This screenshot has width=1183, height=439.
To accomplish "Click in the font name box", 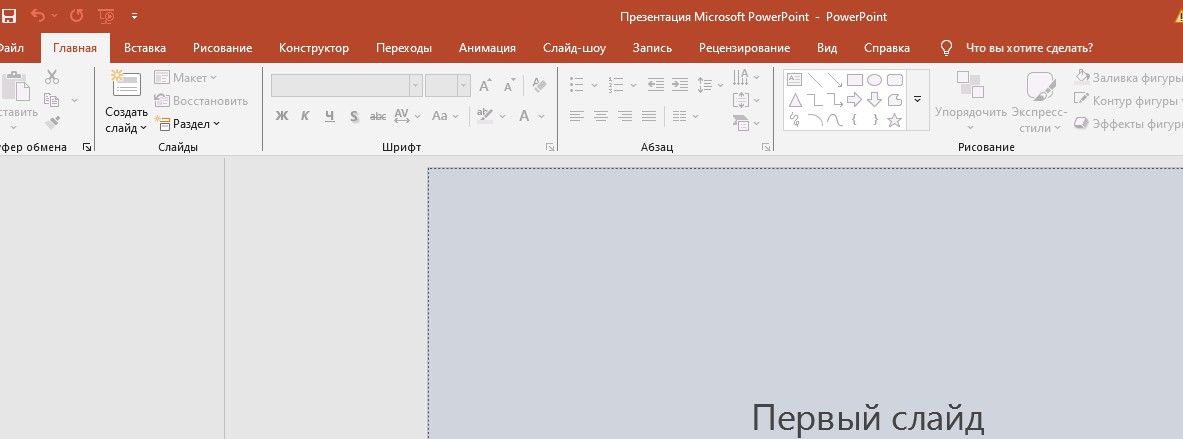I will point(340,85).
